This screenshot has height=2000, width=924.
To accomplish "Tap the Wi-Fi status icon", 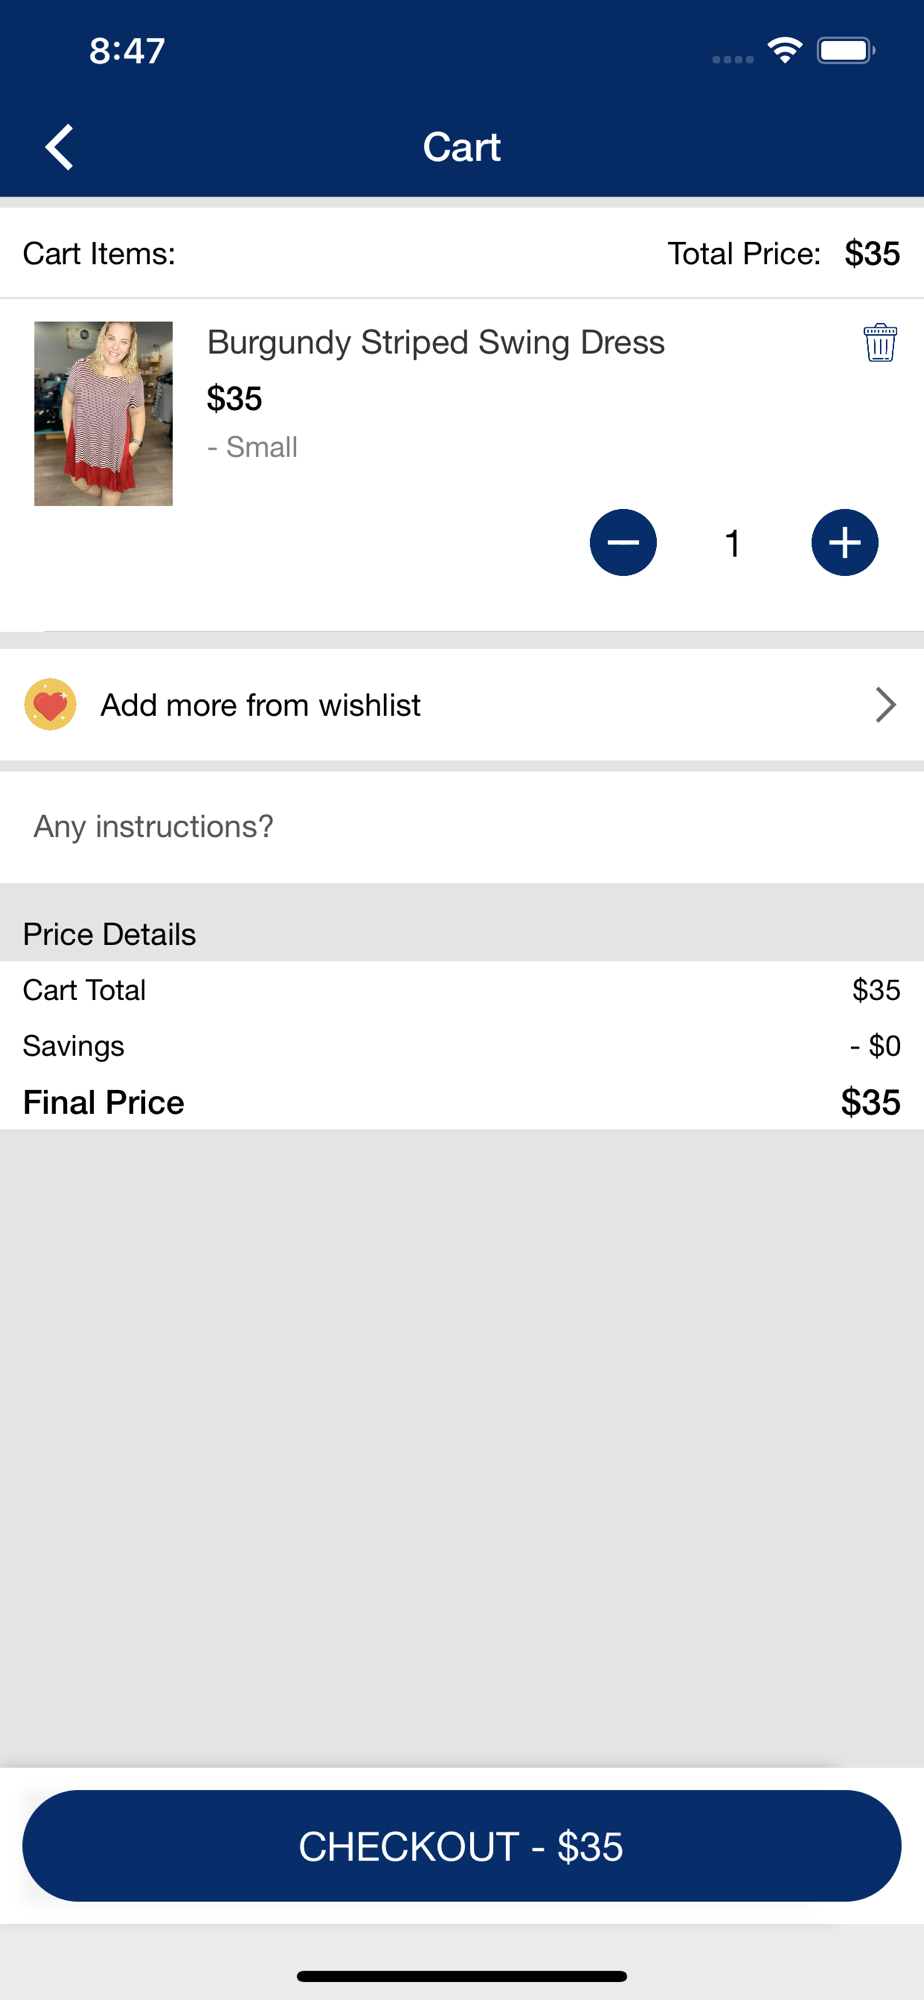I will point(785,50).
